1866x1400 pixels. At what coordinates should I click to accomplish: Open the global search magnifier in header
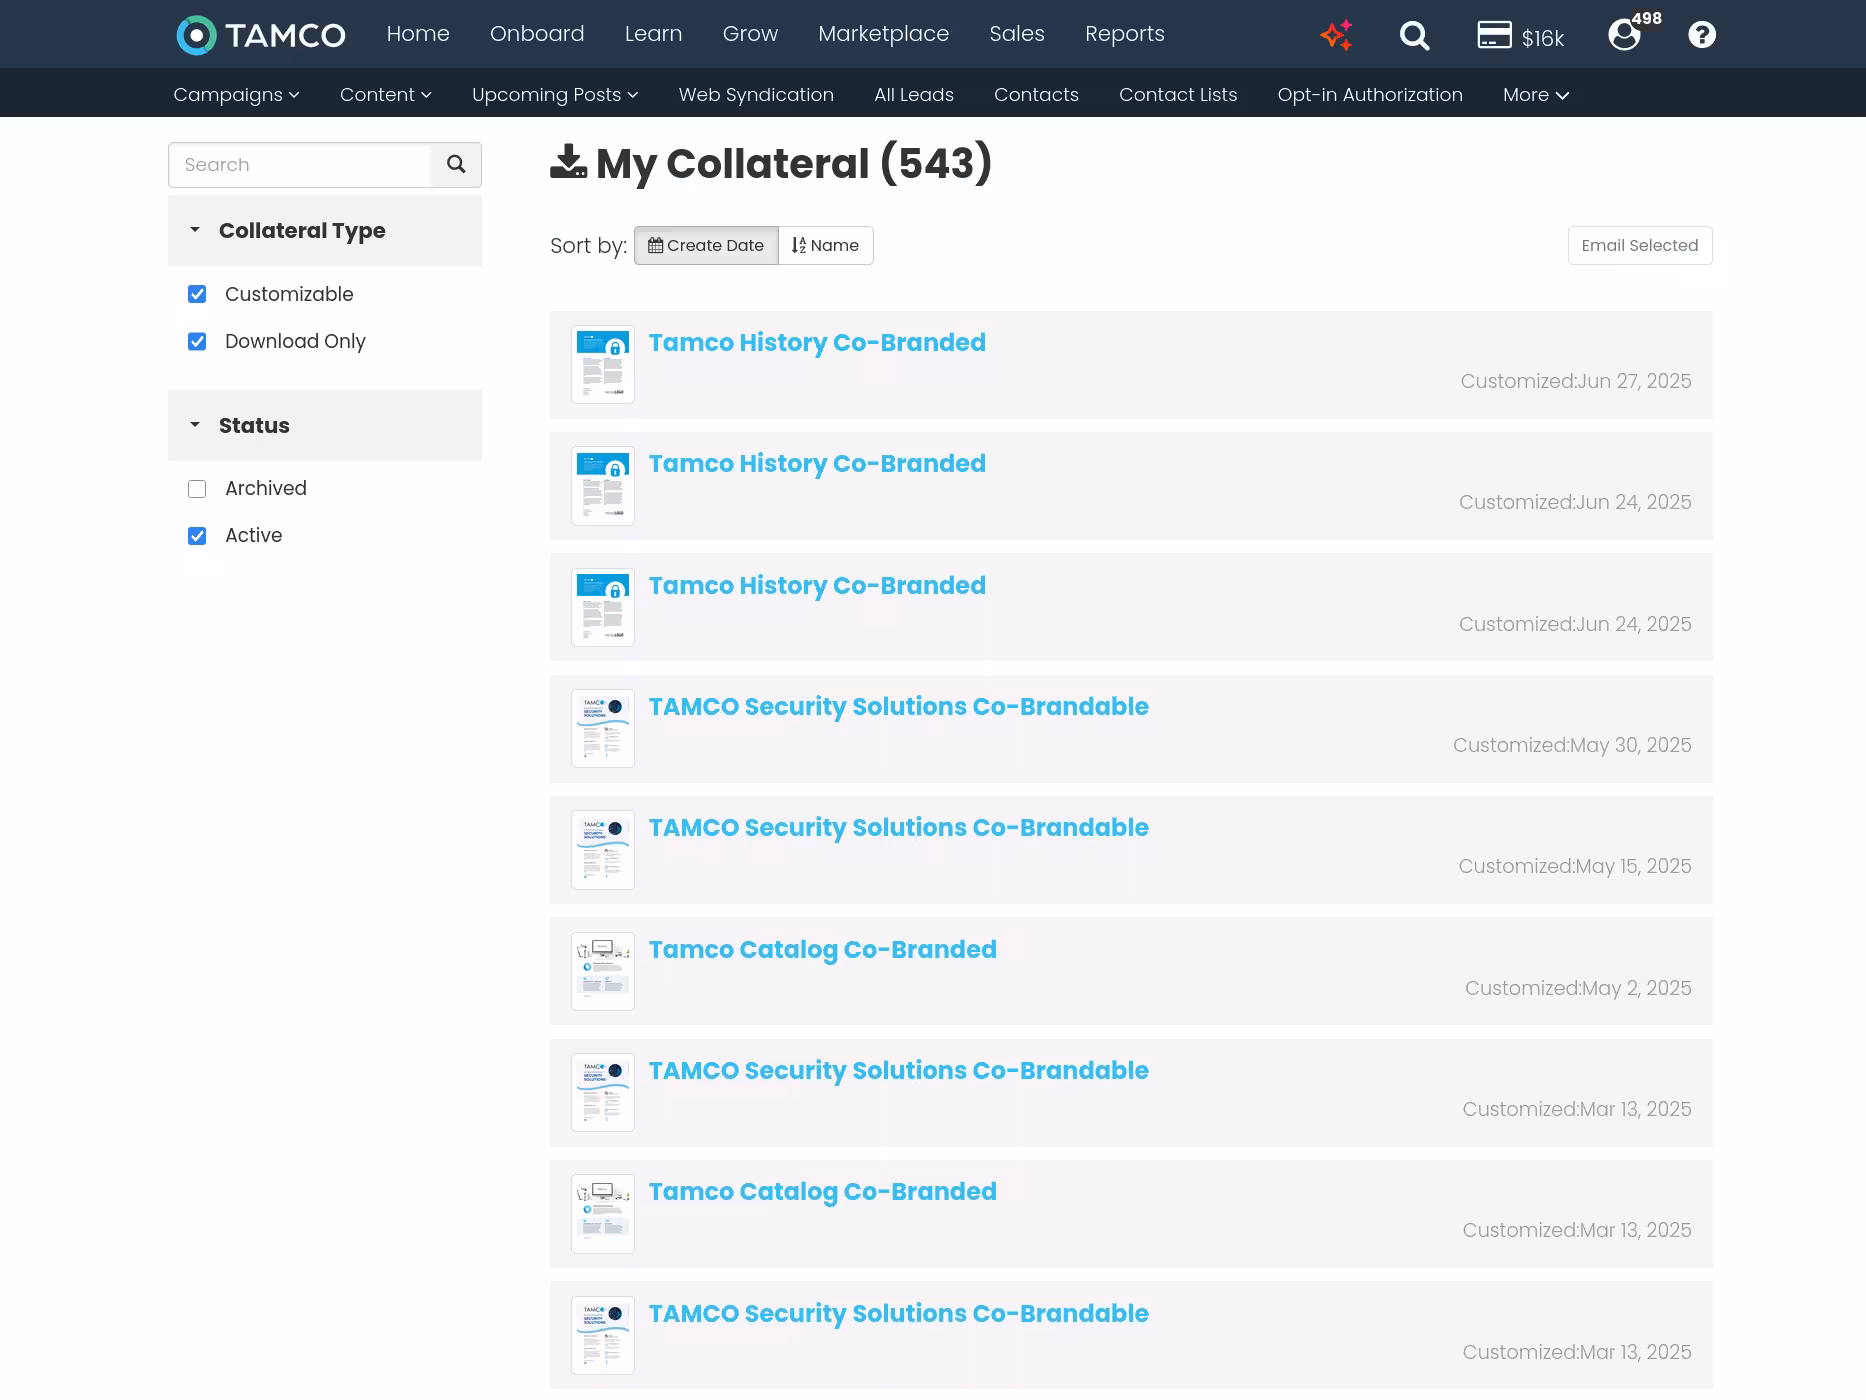click(1414, 35)
